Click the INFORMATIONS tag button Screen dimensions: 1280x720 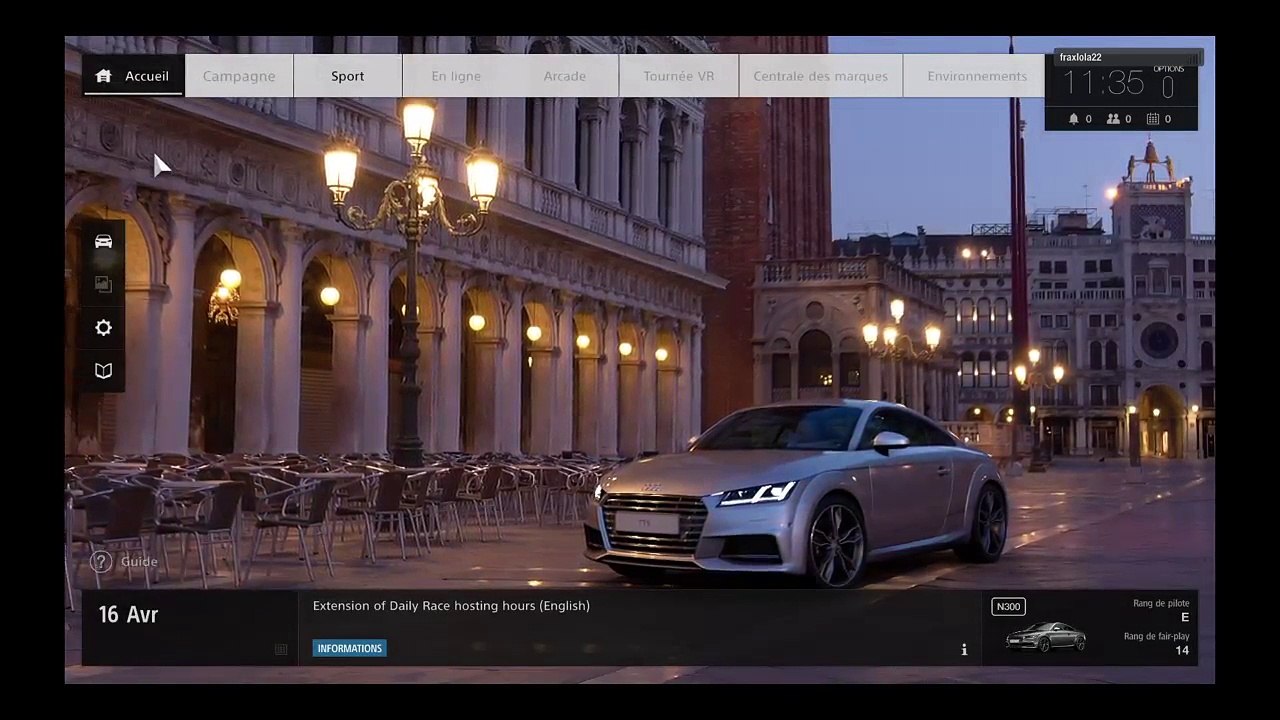(350, 649)
